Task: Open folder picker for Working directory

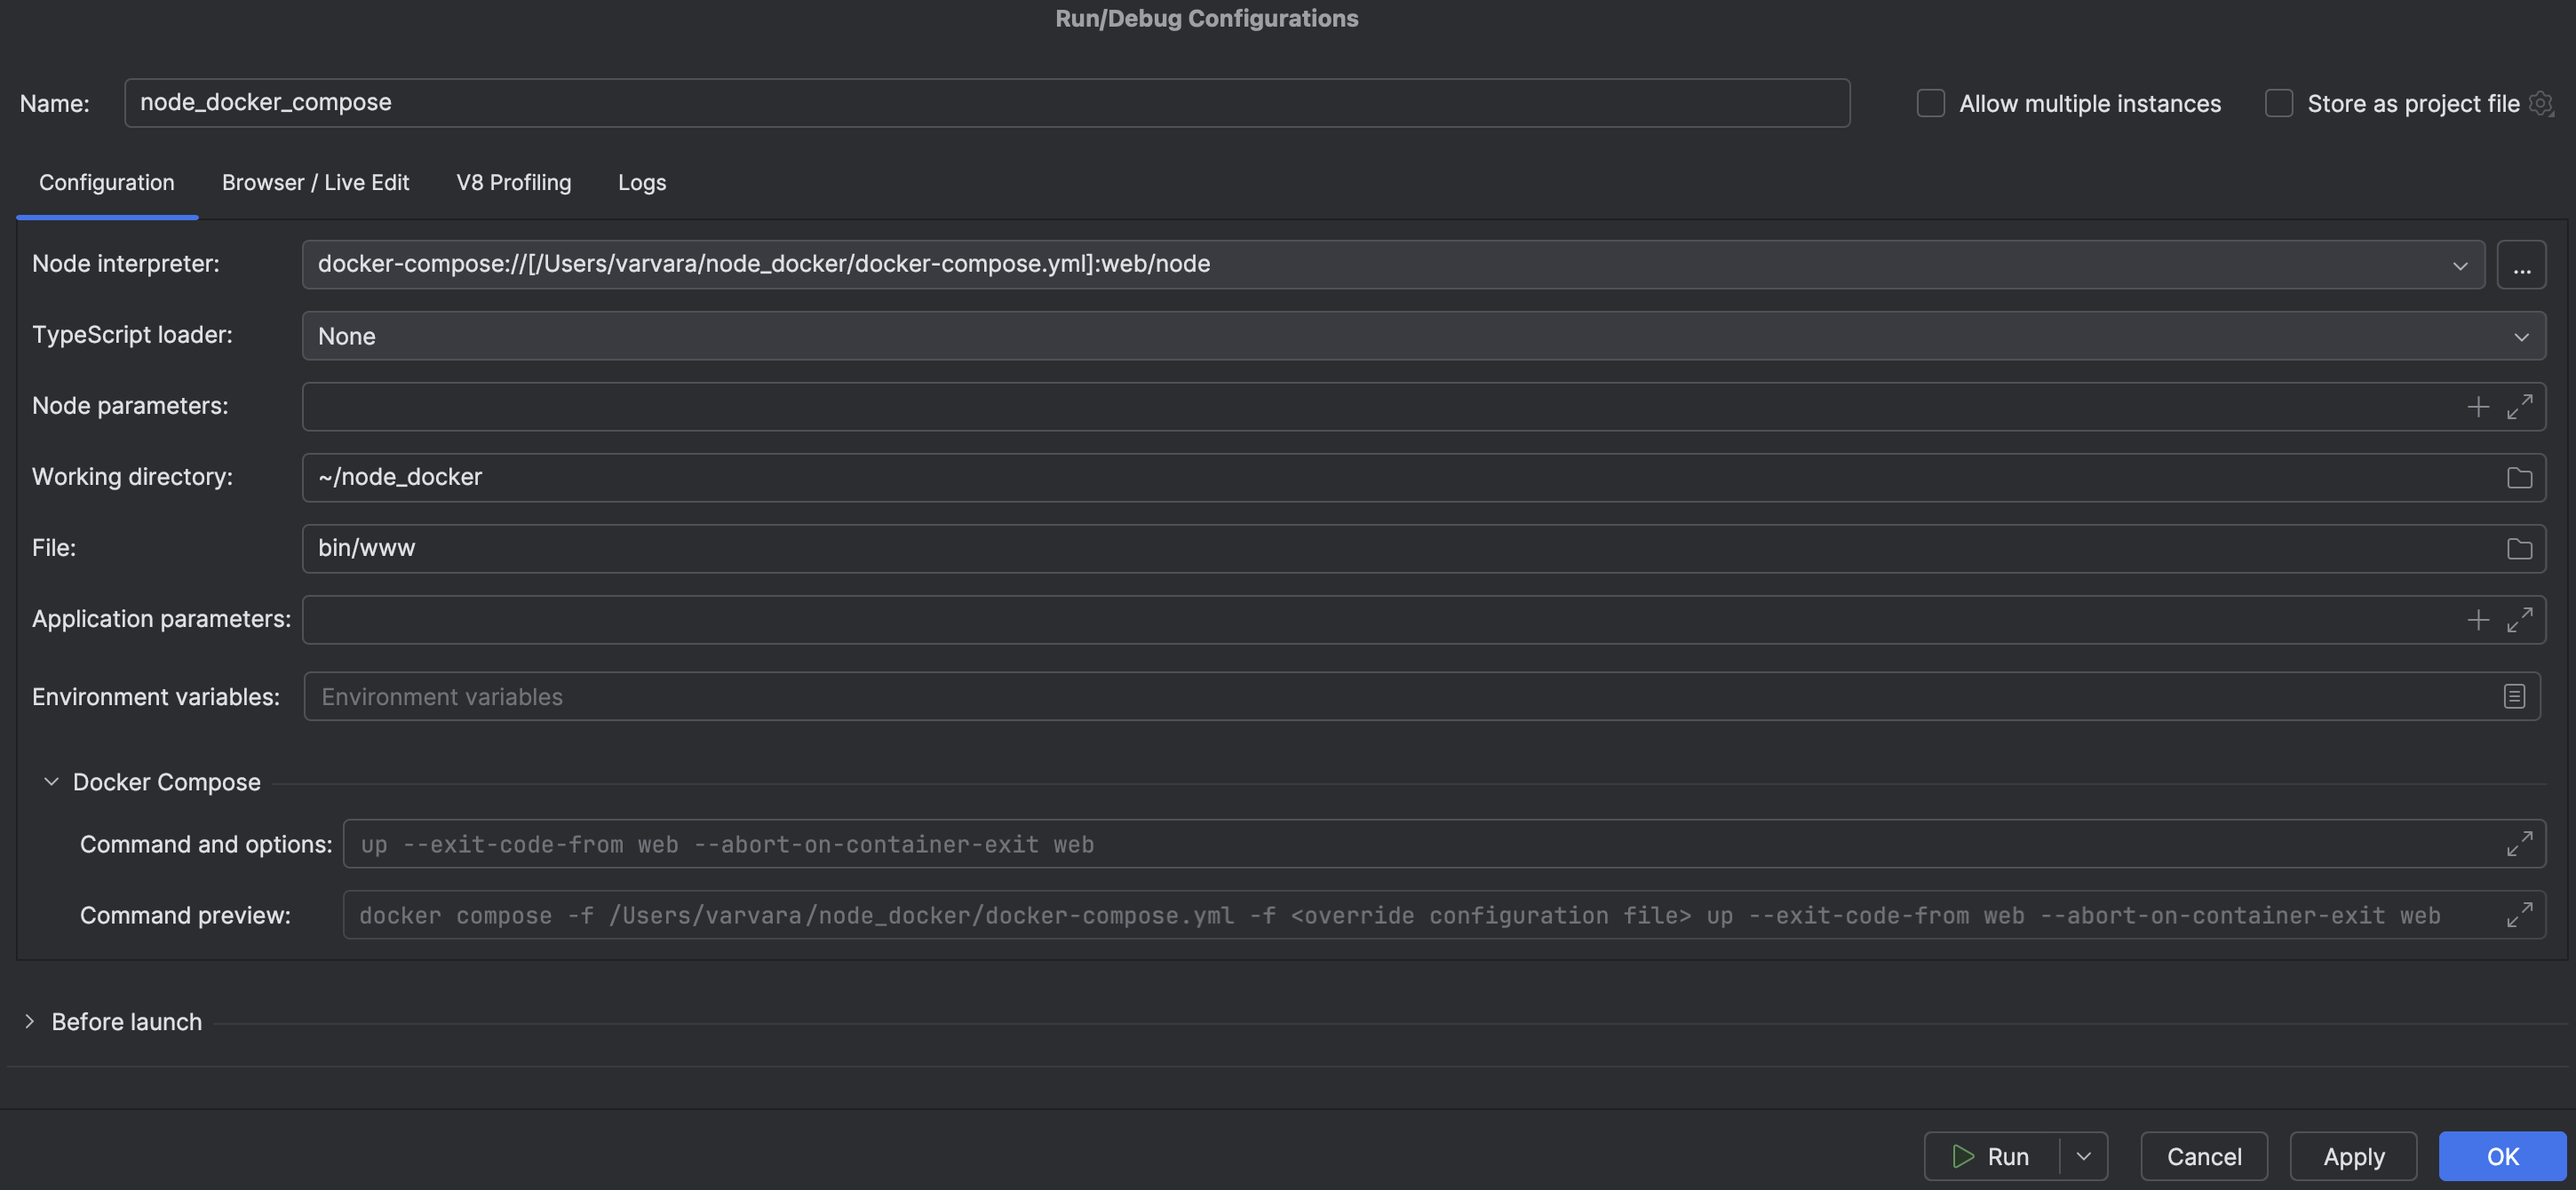Action: point(2518,477)
